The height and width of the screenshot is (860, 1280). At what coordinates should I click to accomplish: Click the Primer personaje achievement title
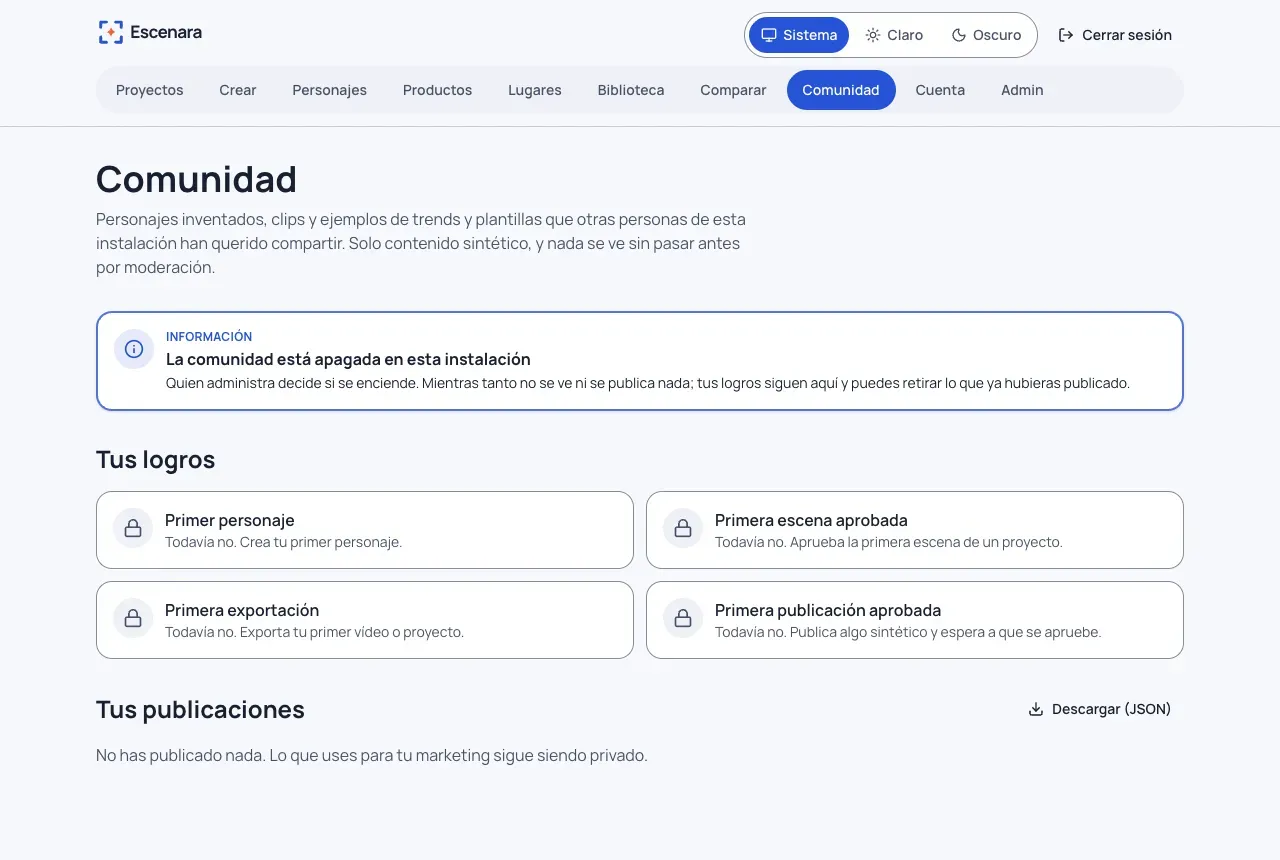(x=230, y=520)
